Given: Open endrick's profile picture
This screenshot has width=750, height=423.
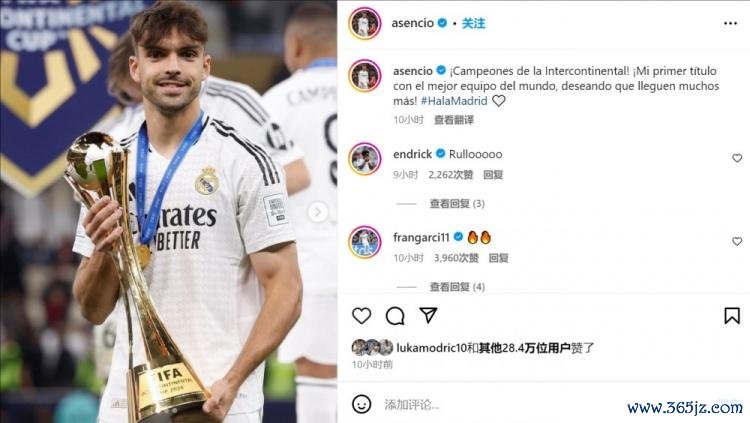Looking at the screenshot, I should coord(365,159).
